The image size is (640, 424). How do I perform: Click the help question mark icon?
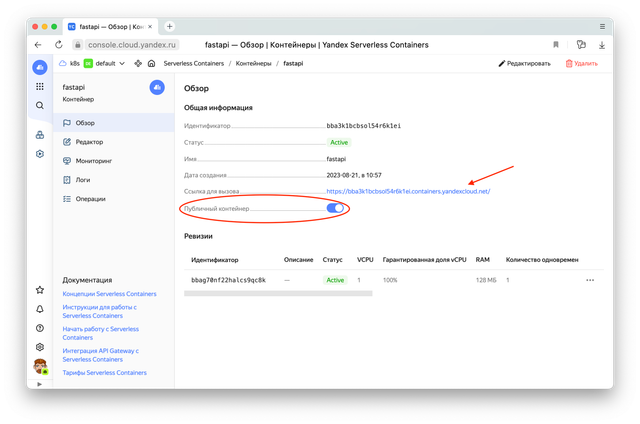pyautogui.click(x=39, y=328)
